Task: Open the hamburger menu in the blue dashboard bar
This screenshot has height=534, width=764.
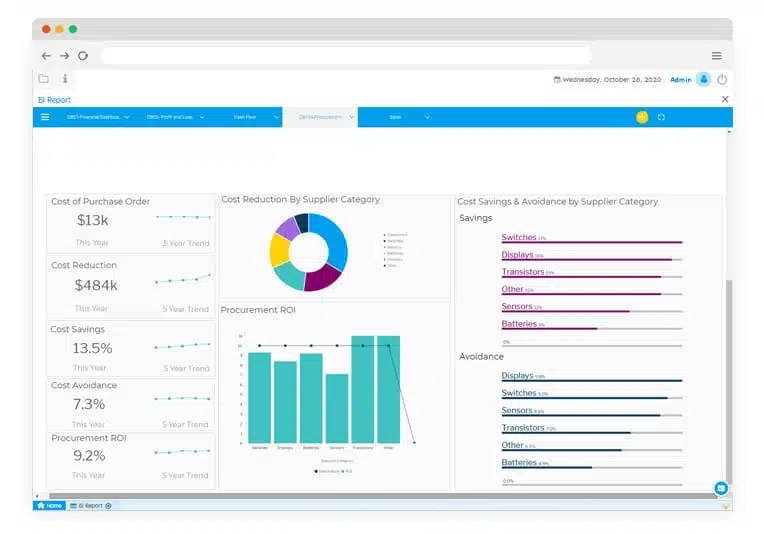Action: tap(45, 117)
